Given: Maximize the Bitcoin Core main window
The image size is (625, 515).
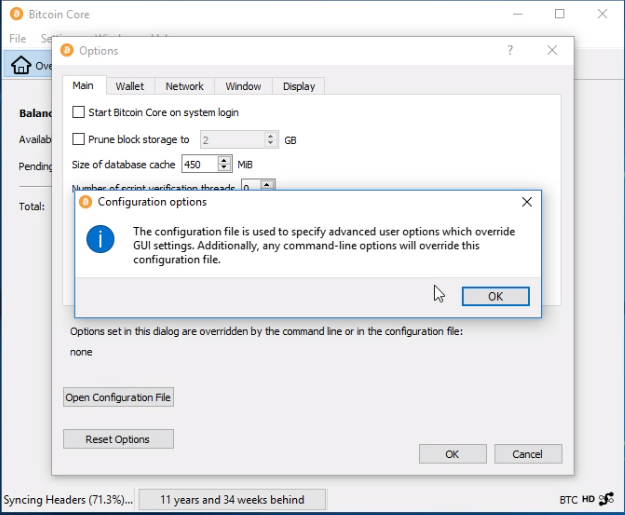Looking at the screenshot, I should [x=560, y=14].
